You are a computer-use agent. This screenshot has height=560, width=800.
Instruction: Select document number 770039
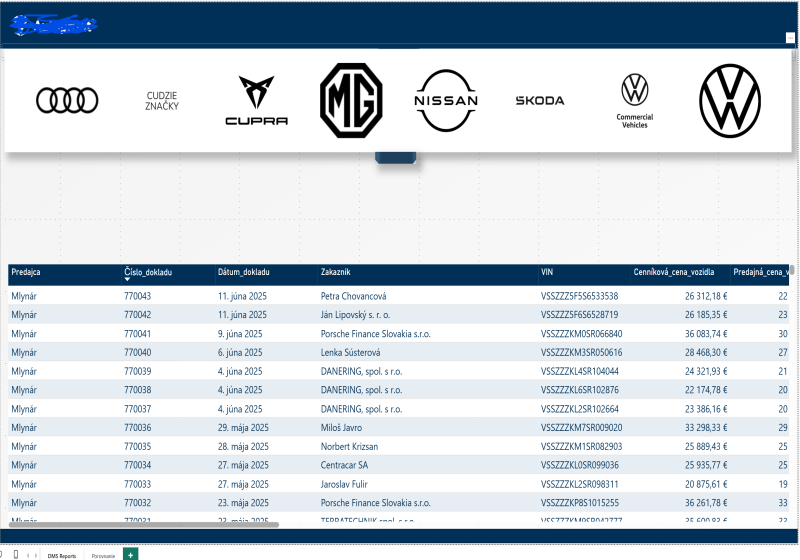[137, 371]
